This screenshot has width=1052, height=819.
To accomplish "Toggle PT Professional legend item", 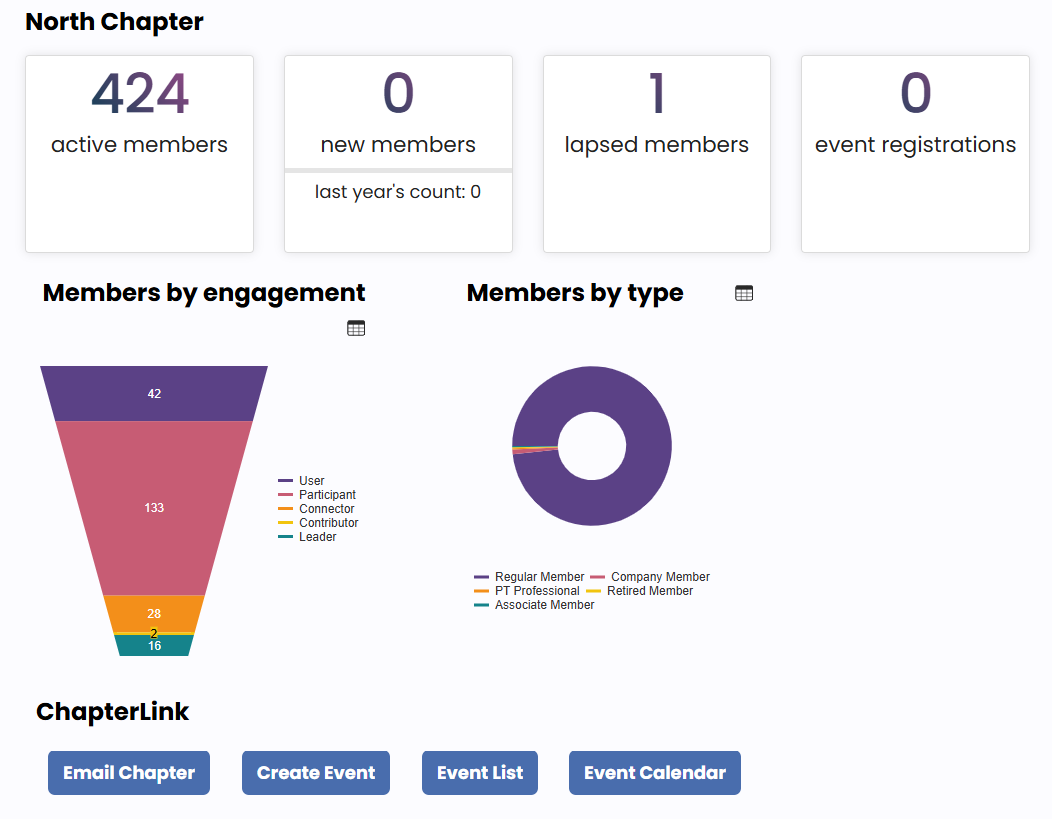I will (536, 591).
